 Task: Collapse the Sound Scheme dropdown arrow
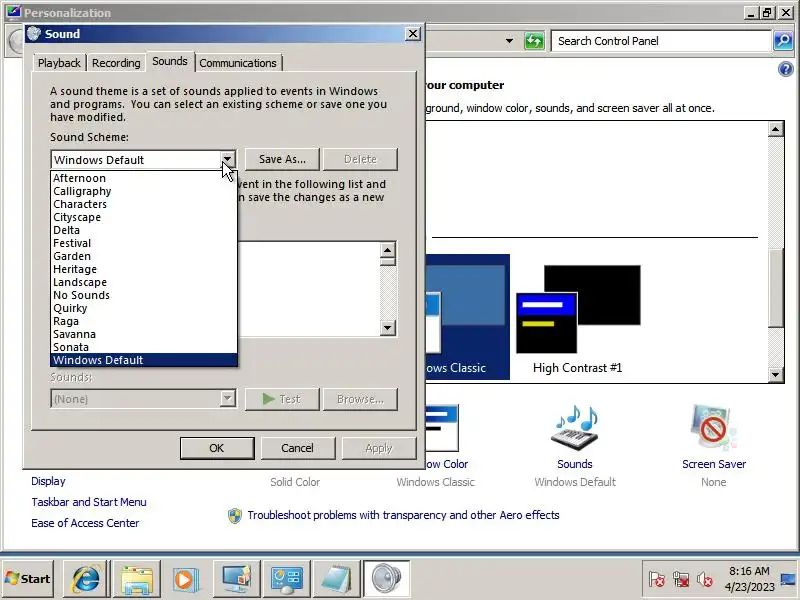point(228,160)
